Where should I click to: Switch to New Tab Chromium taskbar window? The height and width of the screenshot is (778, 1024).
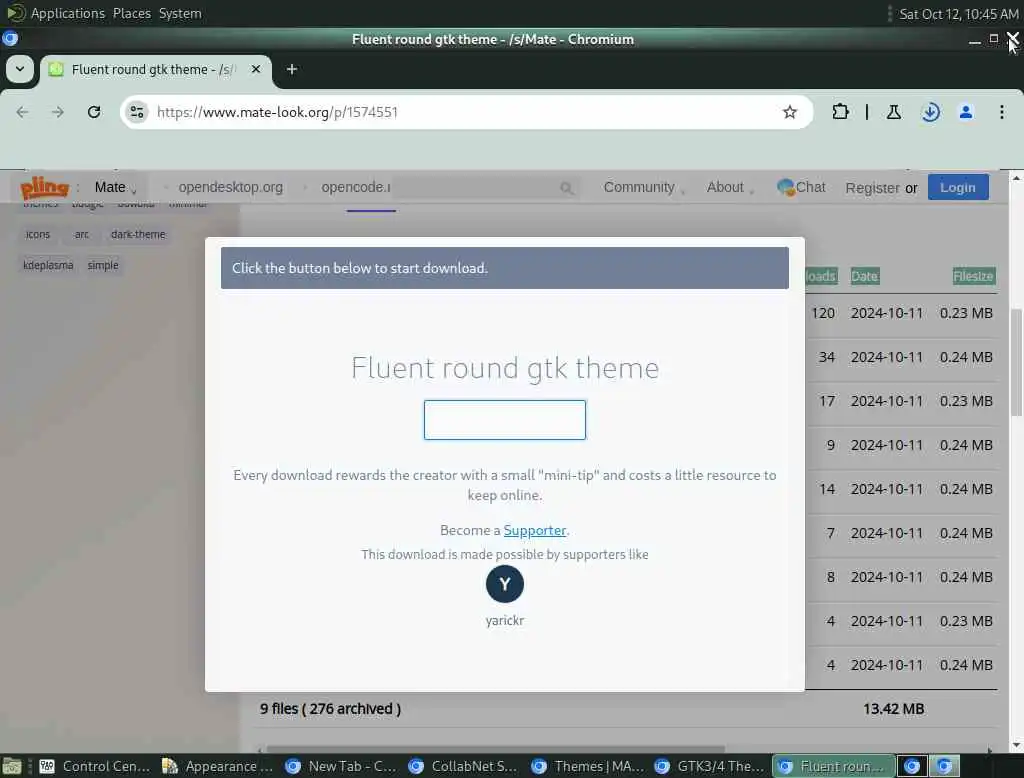341,766
